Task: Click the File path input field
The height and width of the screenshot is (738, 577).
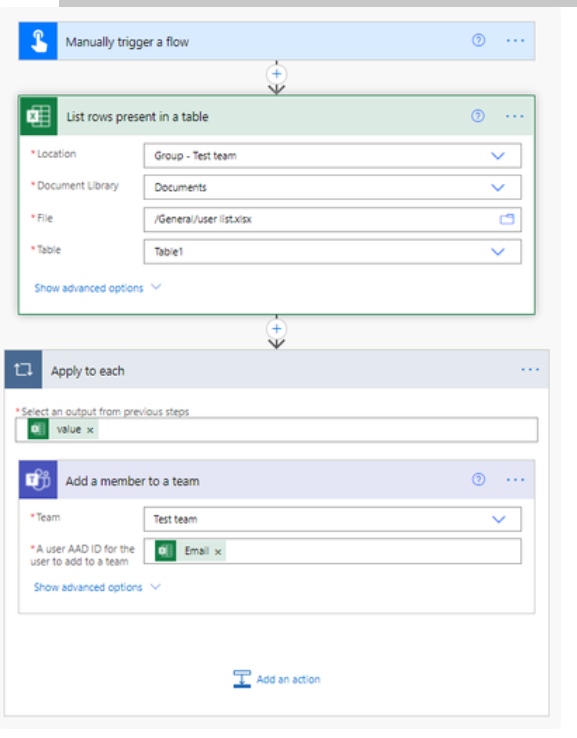Action: (x=332, y=219)
